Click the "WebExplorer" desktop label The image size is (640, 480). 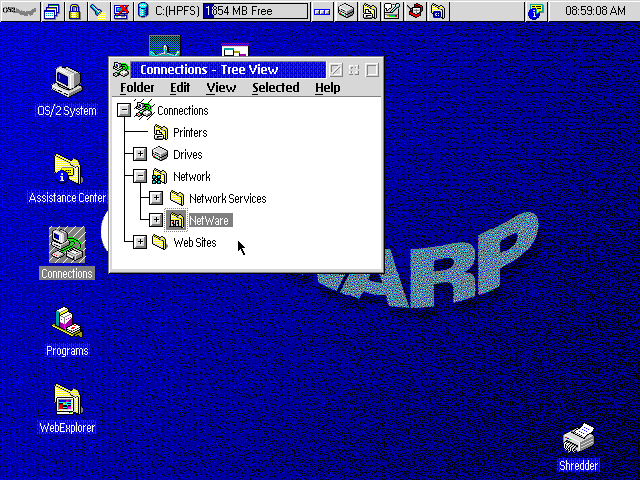click(x=67, y=428)
